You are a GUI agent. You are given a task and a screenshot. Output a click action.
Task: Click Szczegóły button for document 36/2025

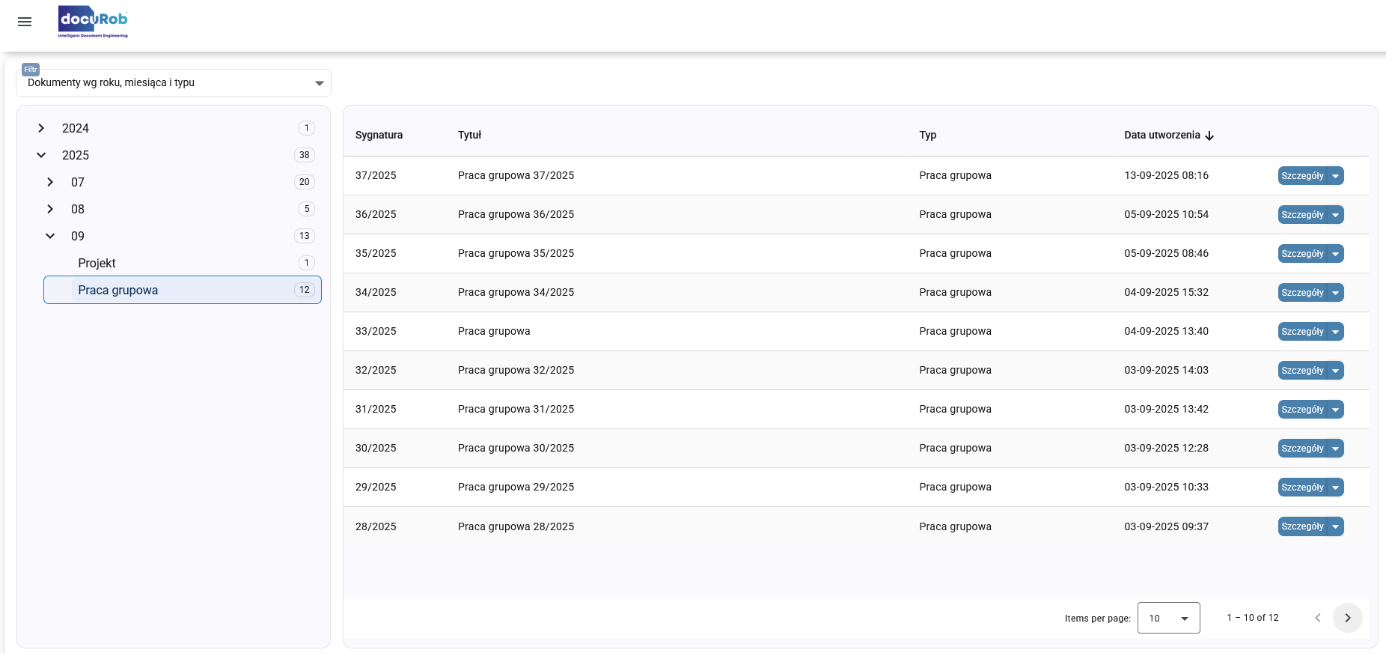tap(1302, 215)
